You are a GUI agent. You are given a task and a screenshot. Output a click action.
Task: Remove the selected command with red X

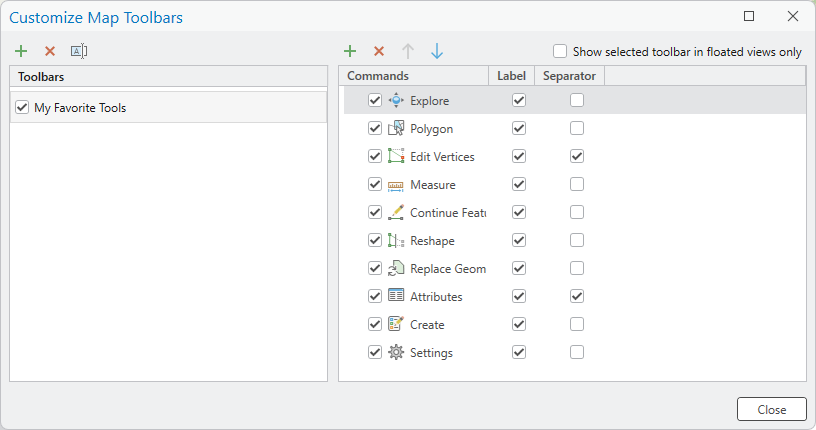coord(379,51)
